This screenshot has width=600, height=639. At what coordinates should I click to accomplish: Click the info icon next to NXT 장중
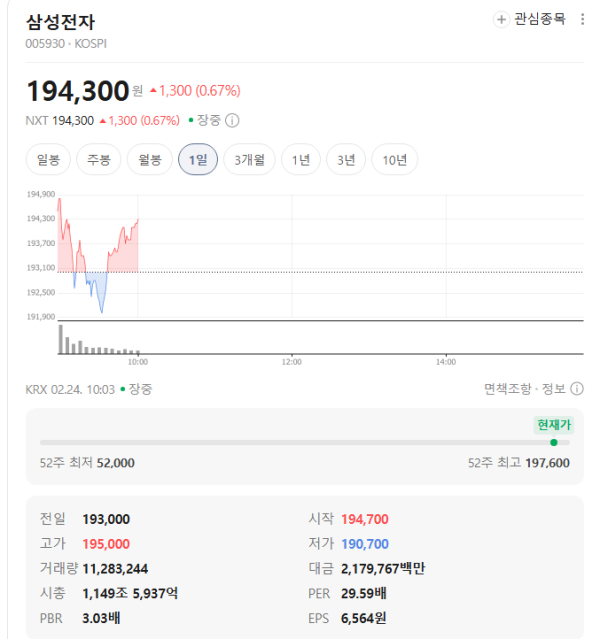click(232, 121)
